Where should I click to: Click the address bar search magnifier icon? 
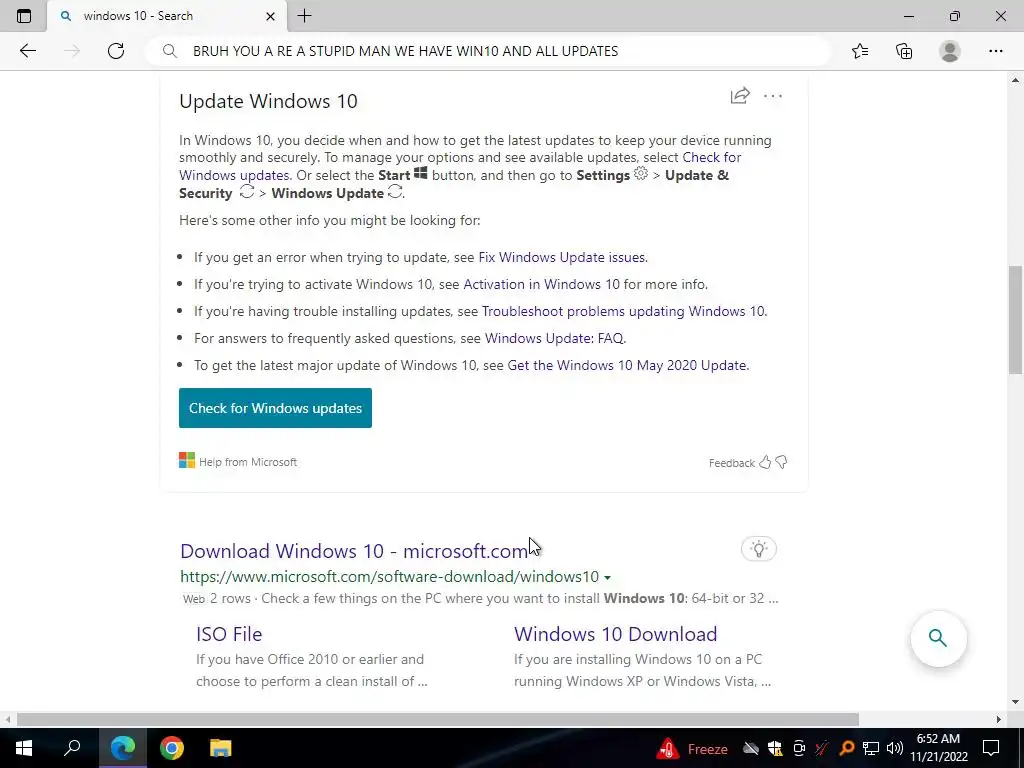pyautogui.click(x=170, y=51)
